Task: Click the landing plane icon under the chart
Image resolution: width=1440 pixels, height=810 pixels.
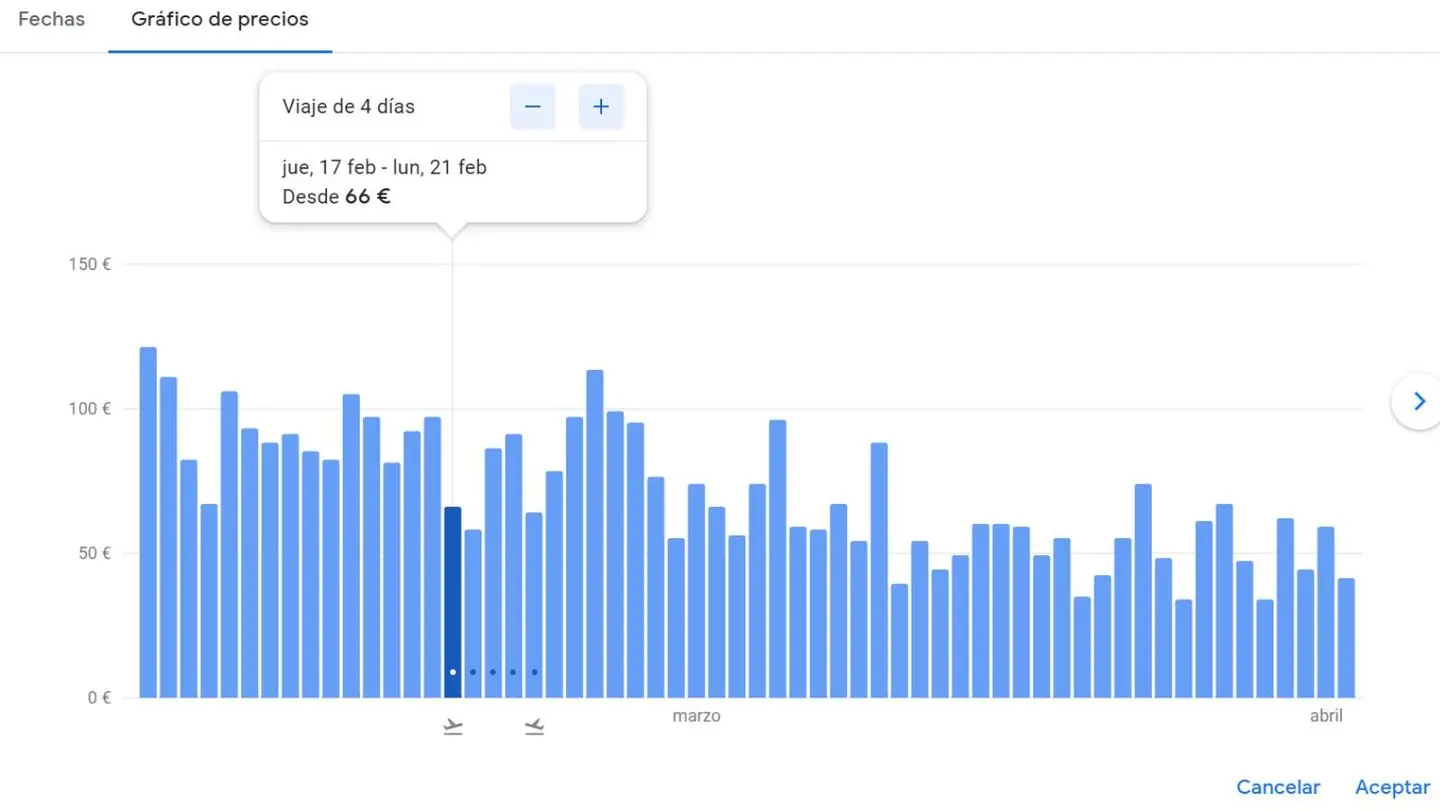Action: [534, 727]
